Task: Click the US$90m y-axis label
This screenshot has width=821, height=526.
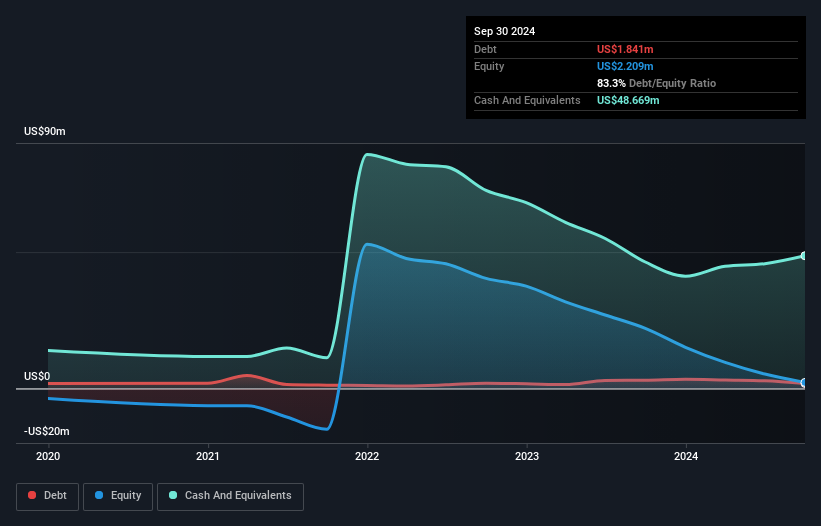Action: coord(45,131)
